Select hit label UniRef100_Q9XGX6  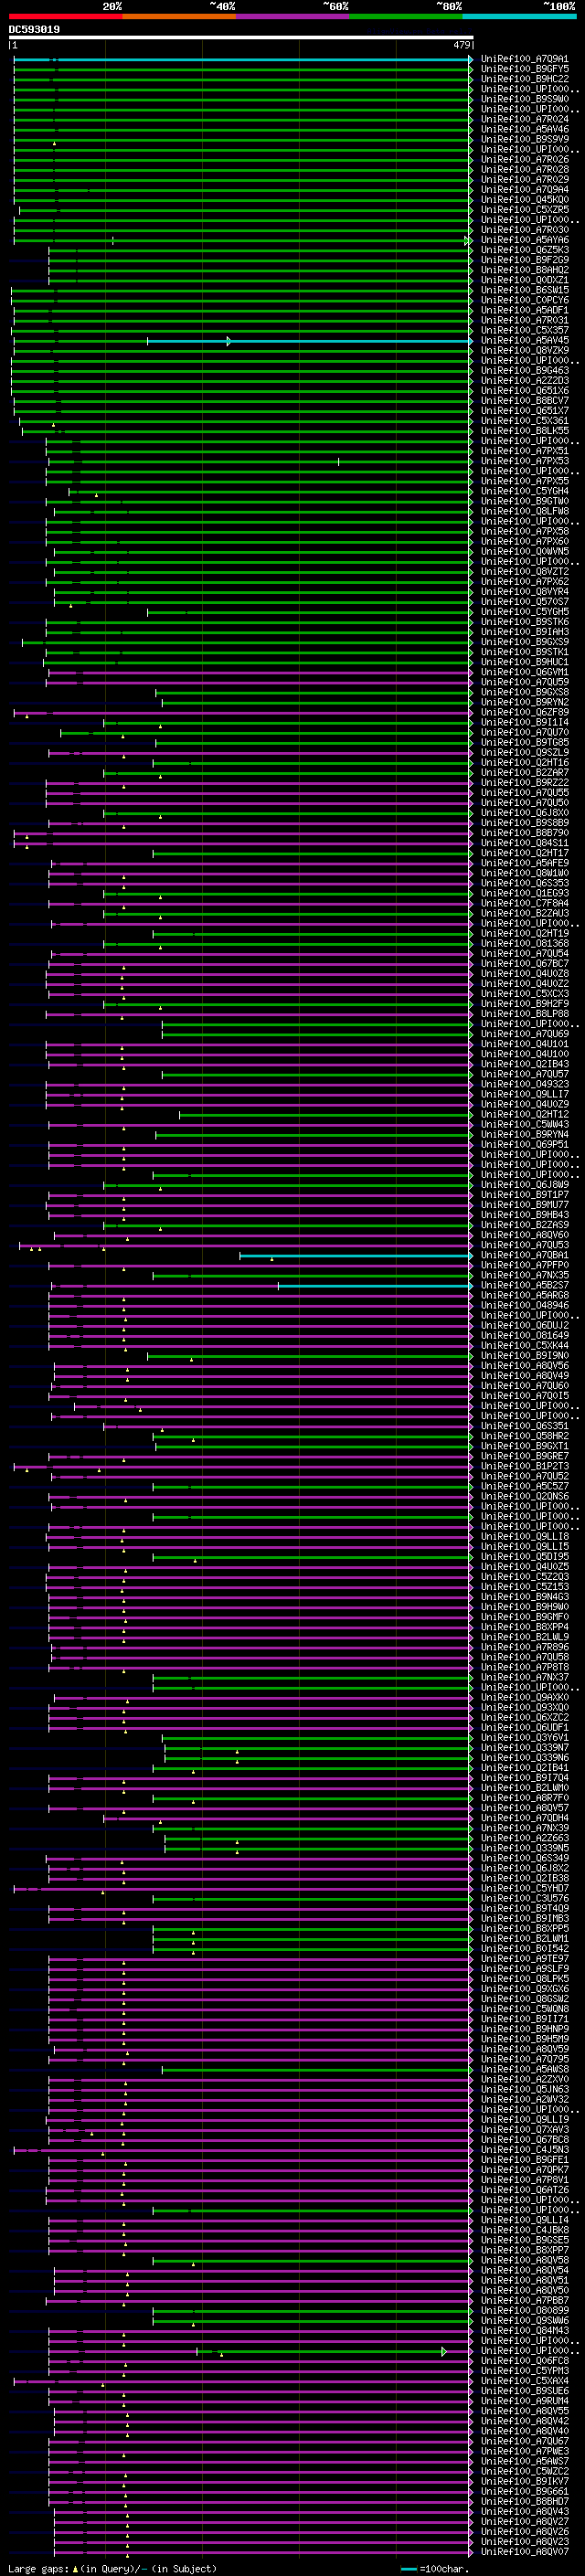click(x=524, y=1990)
